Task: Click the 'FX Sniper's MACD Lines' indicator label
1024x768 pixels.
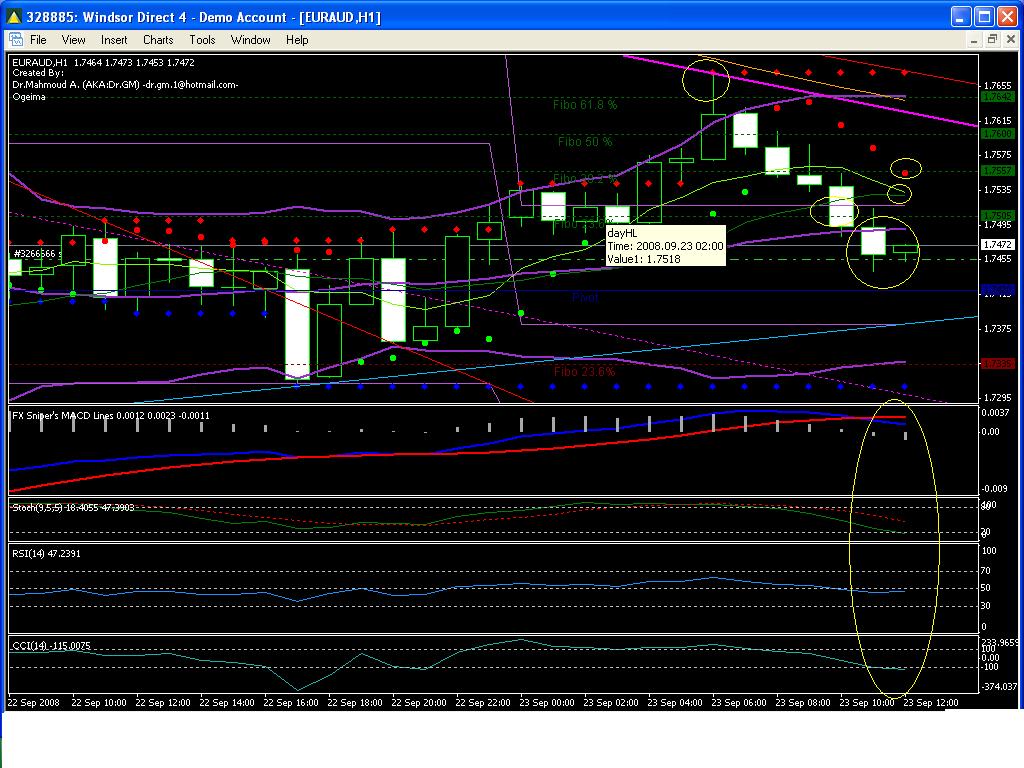Action: [x=110, y=415]
